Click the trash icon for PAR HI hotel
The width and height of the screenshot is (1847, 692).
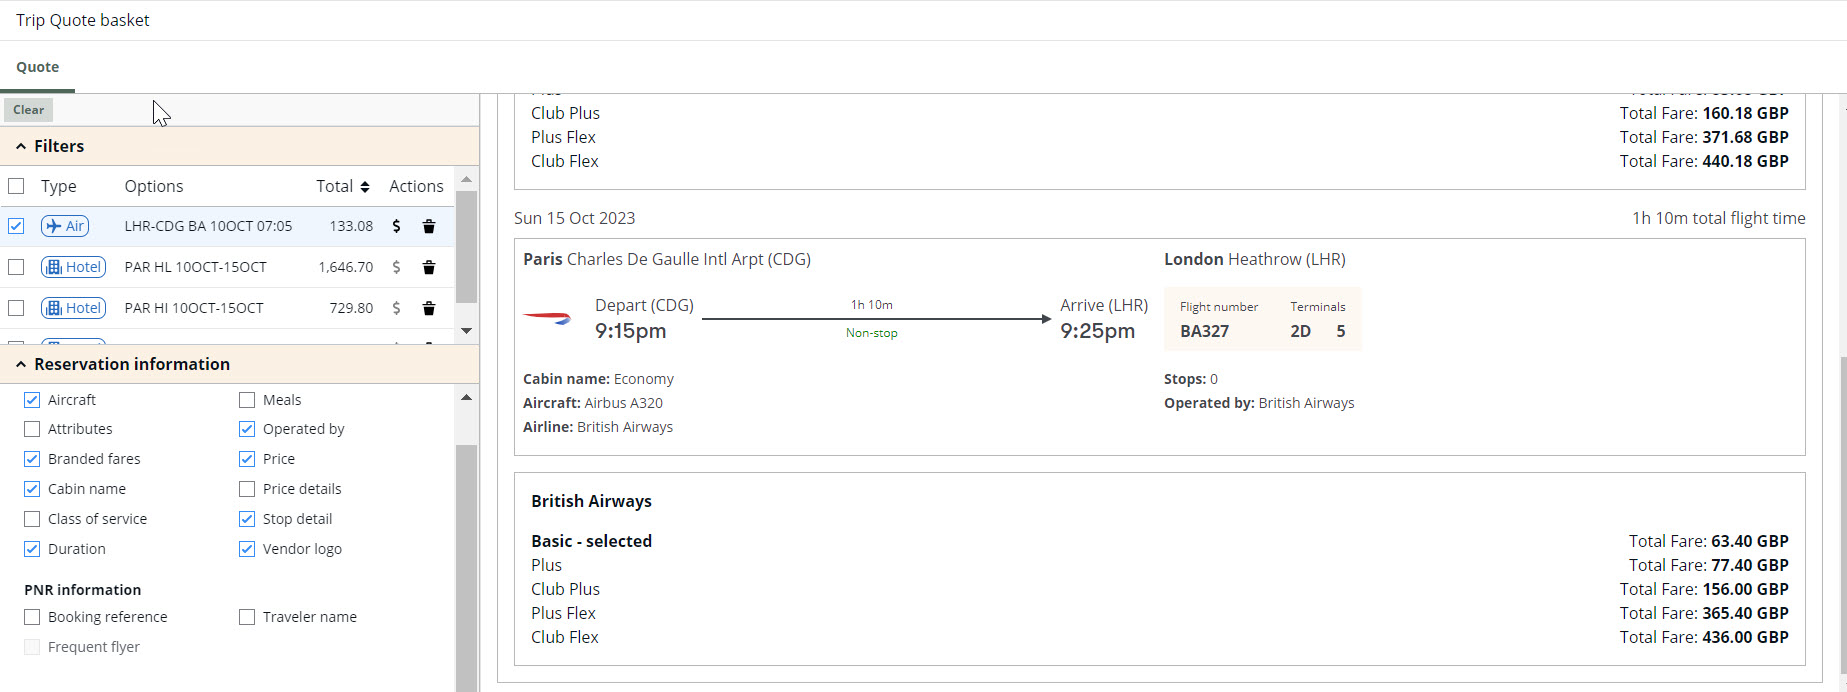[x=429, y=308]
